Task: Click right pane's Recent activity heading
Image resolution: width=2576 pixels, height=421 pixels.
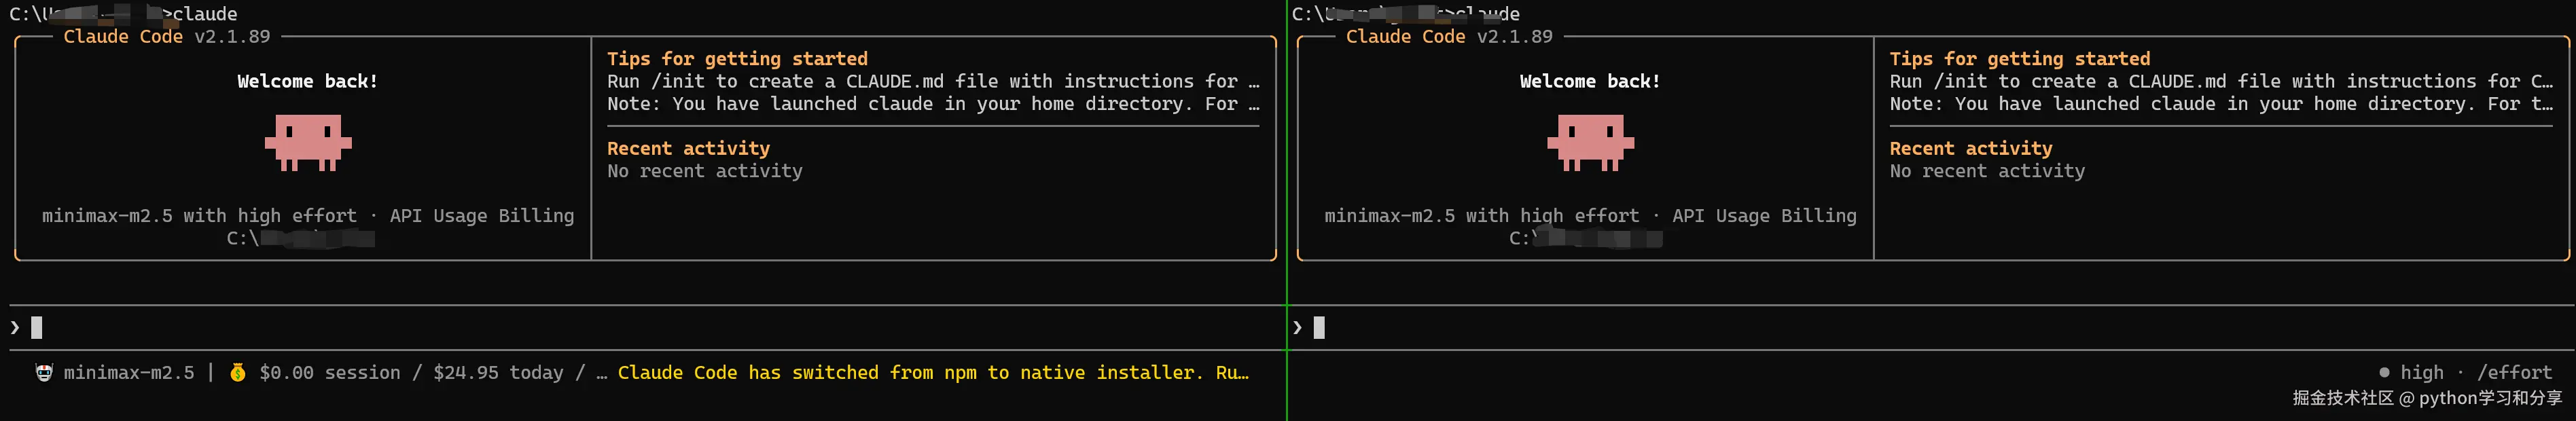Action: (1970, 149)
